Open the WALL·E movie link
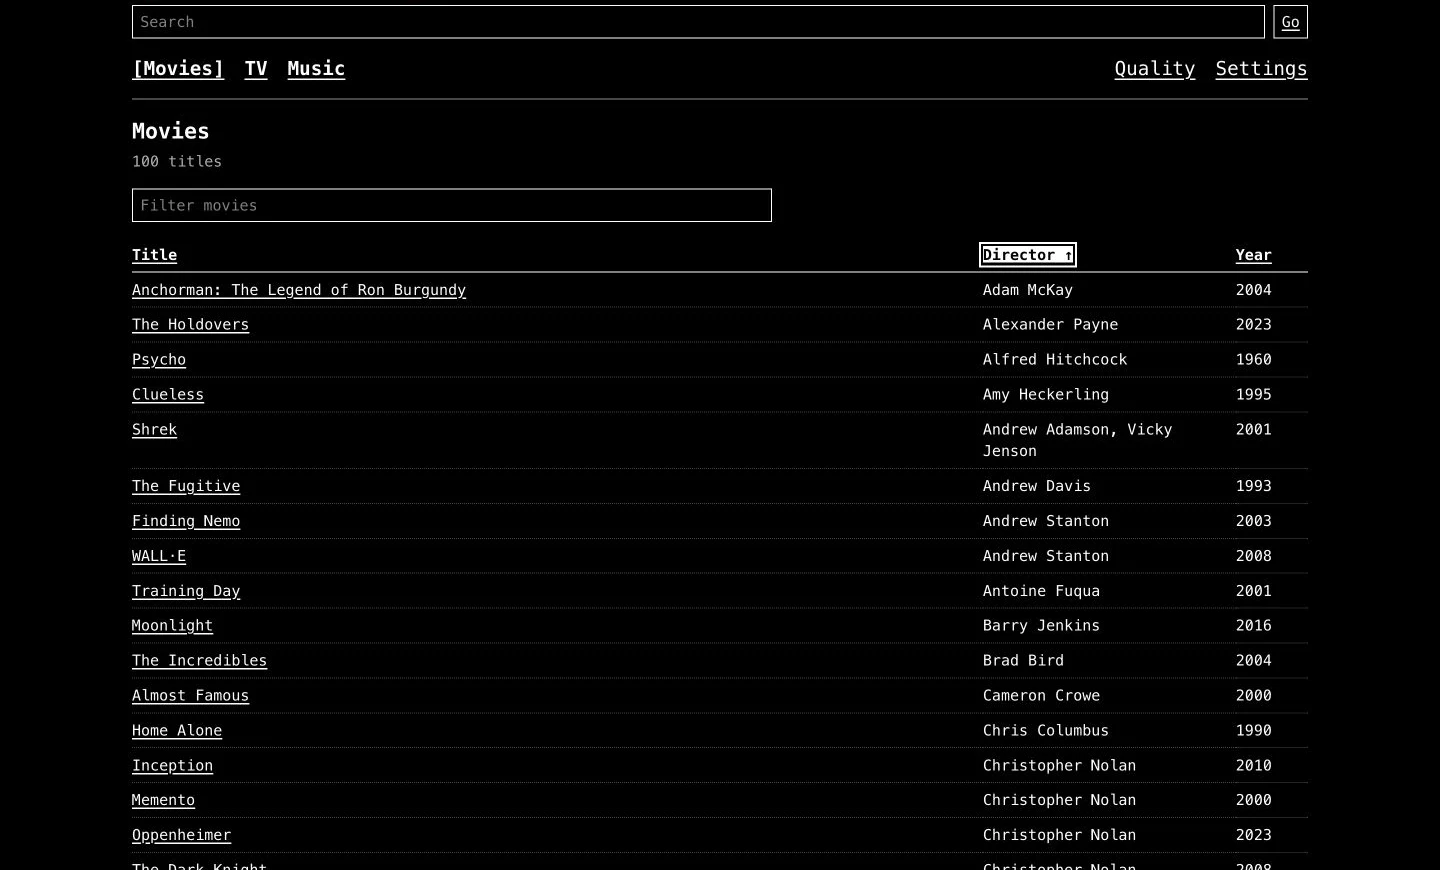This screenshot has height=870, width=1440. 159,556
